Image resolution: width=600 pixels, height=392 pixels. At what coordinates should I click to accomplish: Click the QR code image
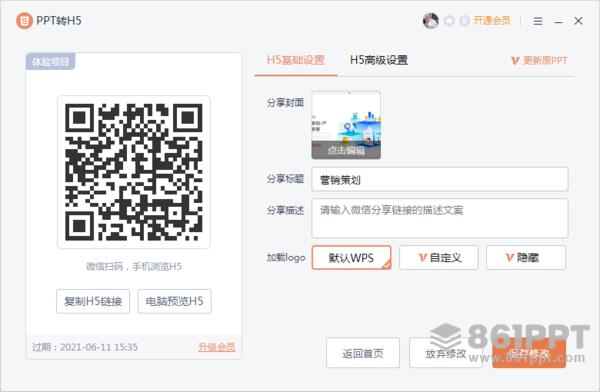pos(134,172)
